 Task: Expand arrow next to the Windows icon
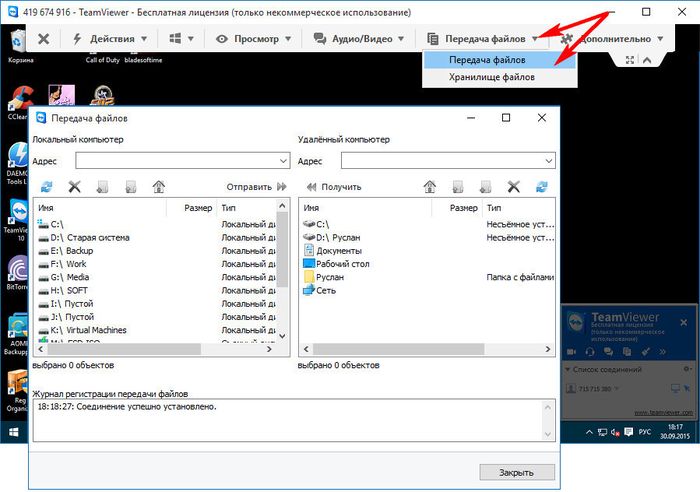pyautogui.click(x=191, y=39)
